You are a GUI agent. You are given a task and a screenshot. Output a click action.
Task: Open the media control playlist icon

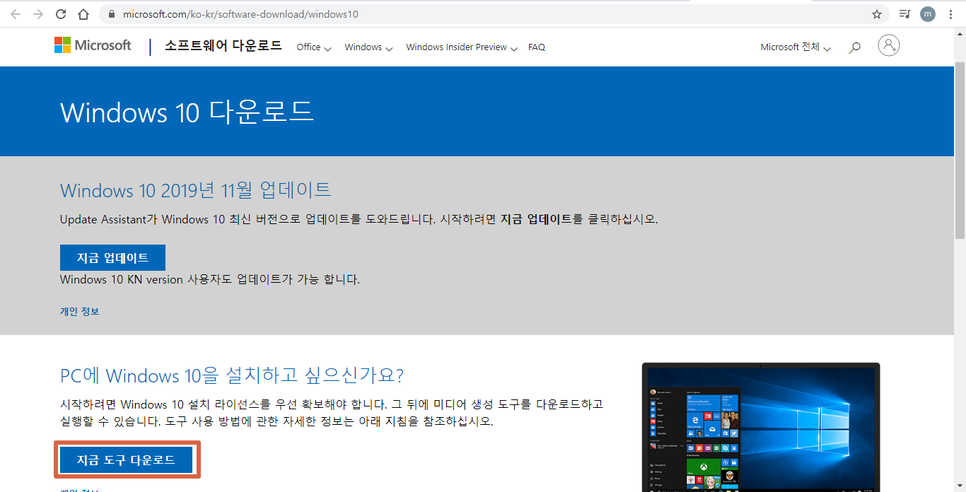click(904, 14)
